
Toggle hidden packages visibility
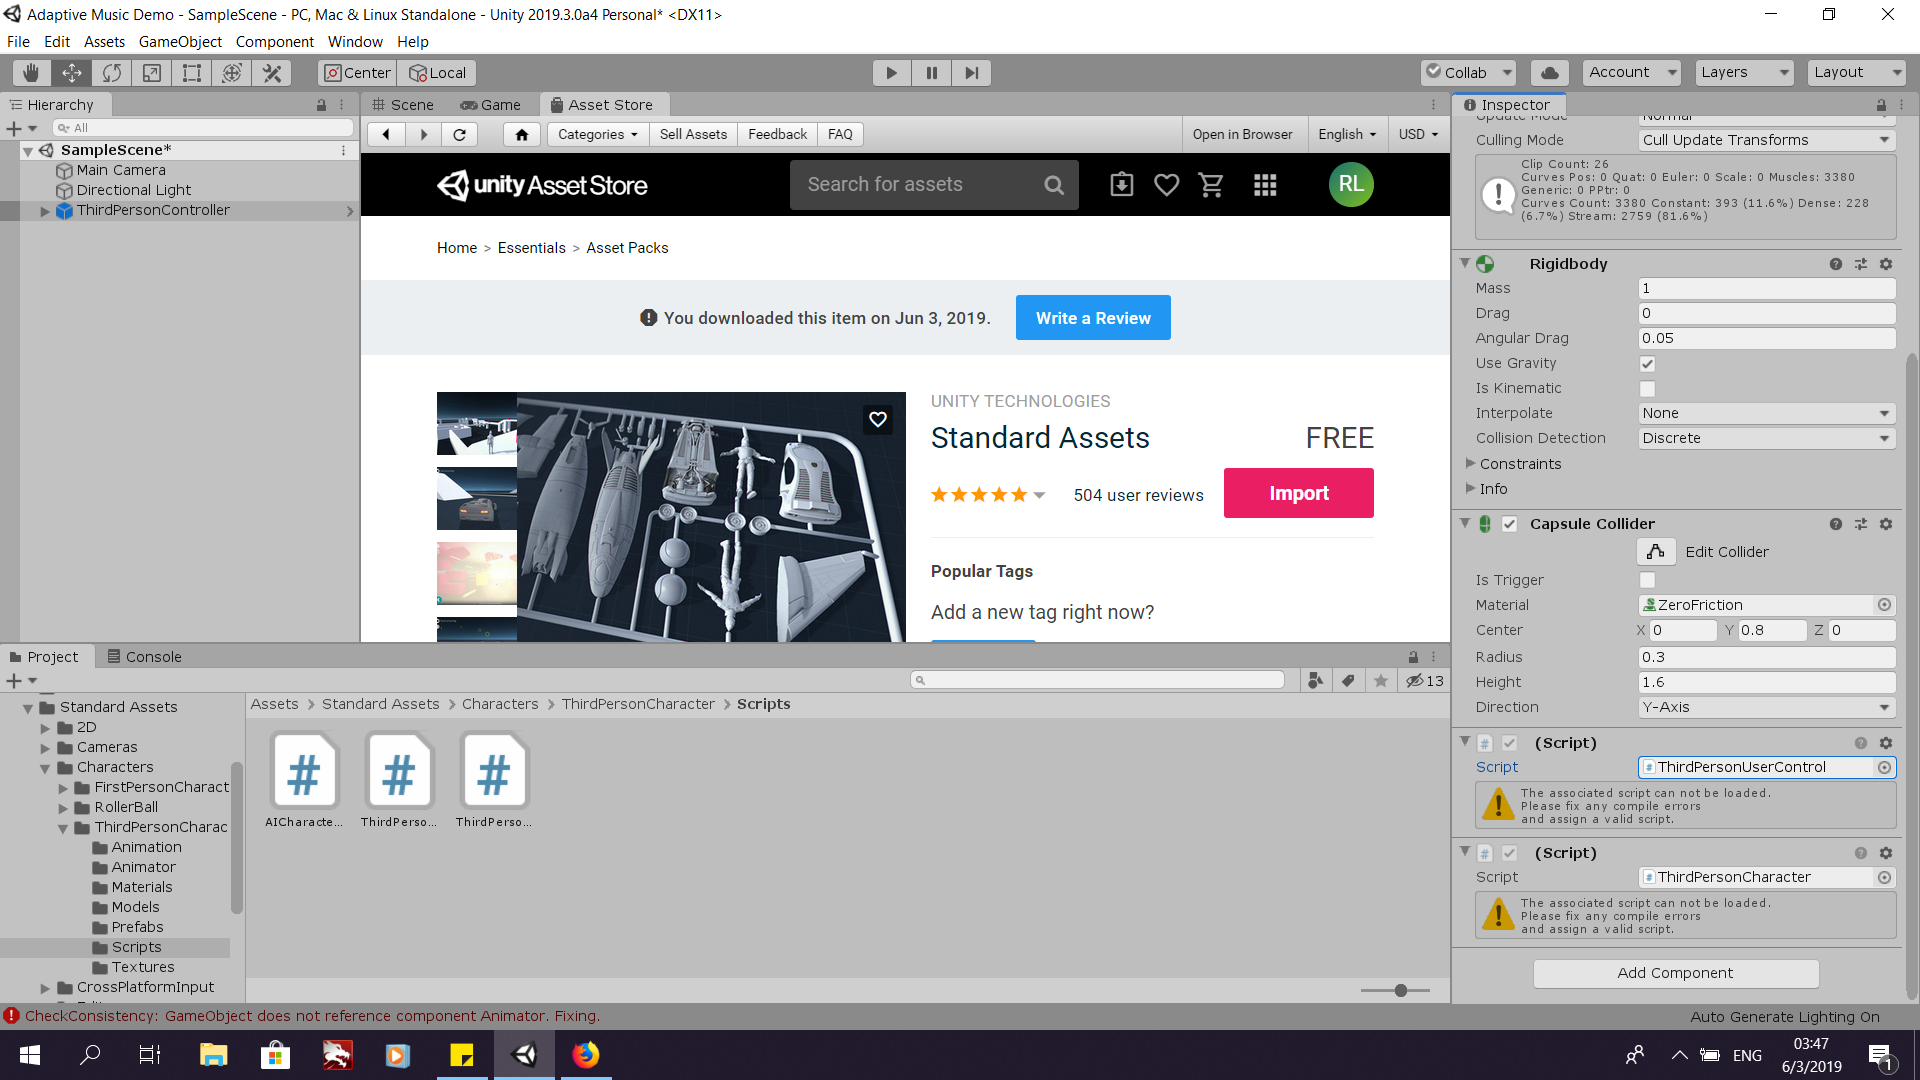pos(1425,681)
